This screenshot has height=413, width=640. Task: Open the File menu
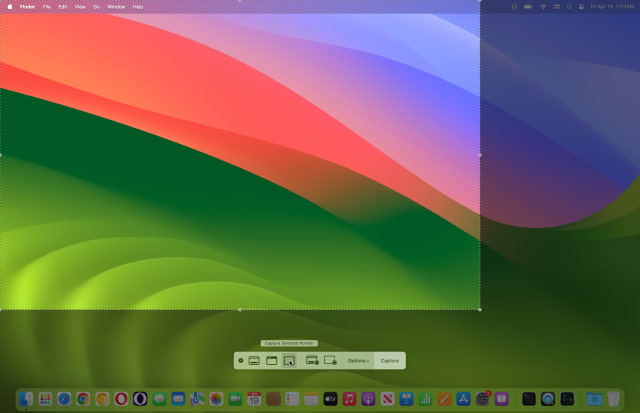(46, 6)
